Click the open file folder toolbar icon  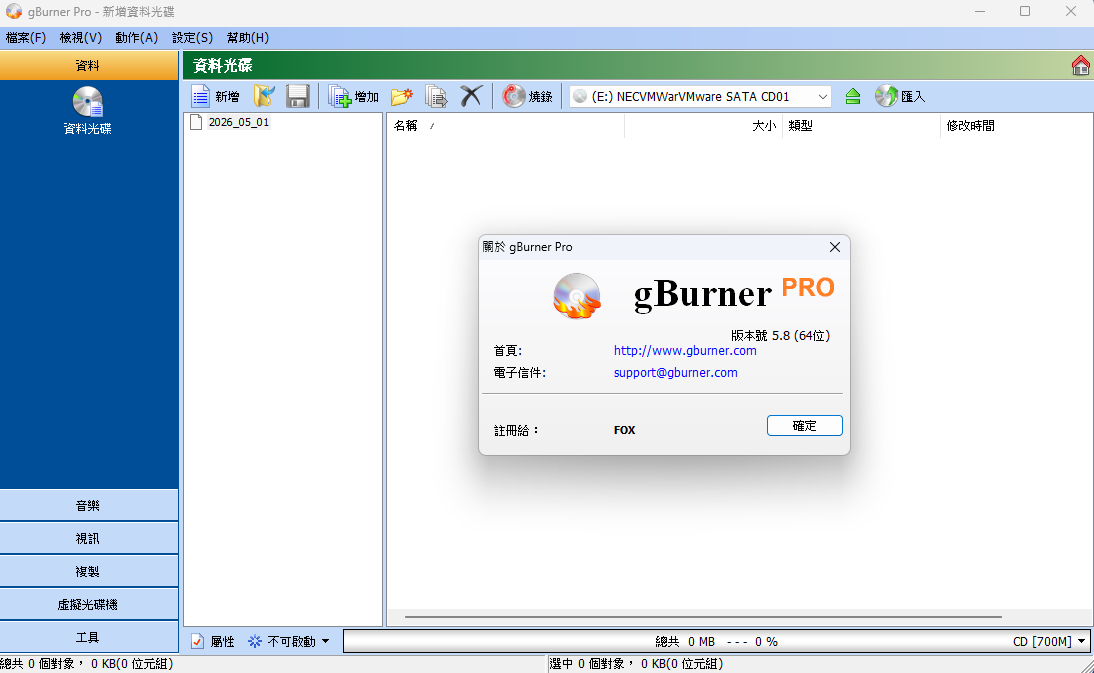point(264,96)
